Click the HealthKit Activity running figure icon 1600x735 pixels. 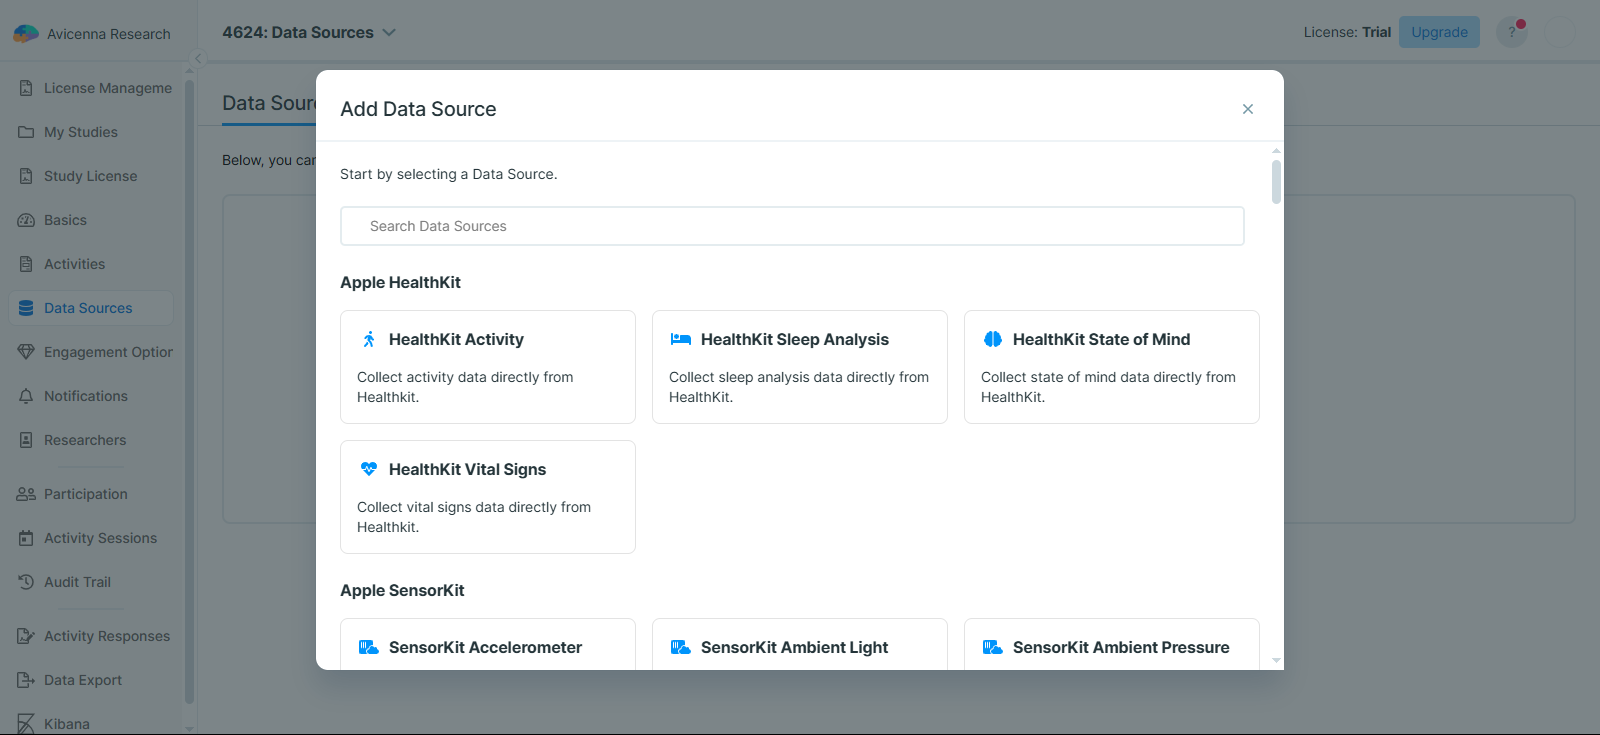[369, 340]
